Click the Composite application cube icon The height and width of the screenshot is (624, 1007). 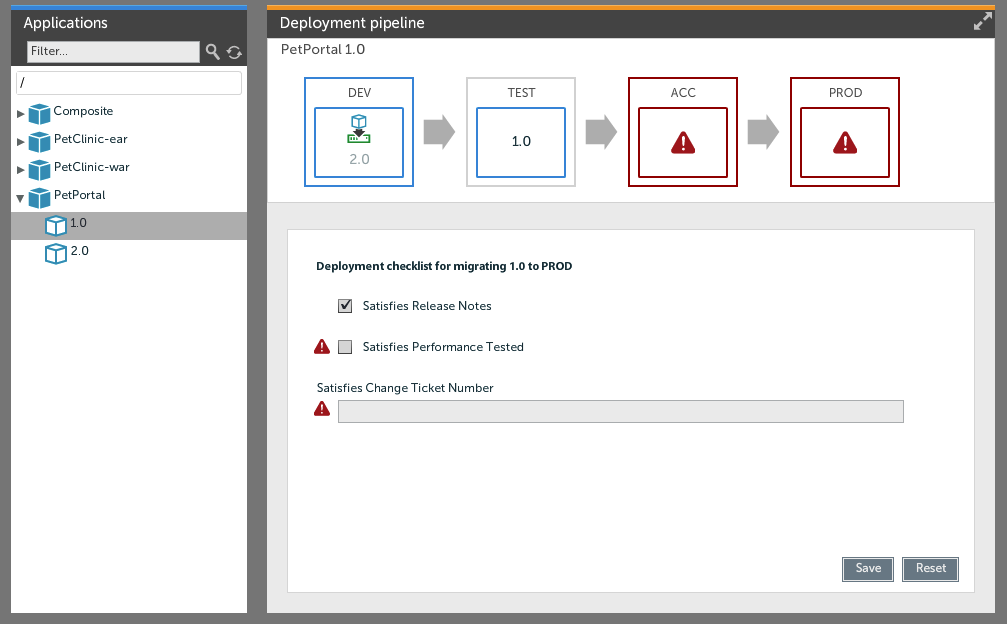click(39, 113)
